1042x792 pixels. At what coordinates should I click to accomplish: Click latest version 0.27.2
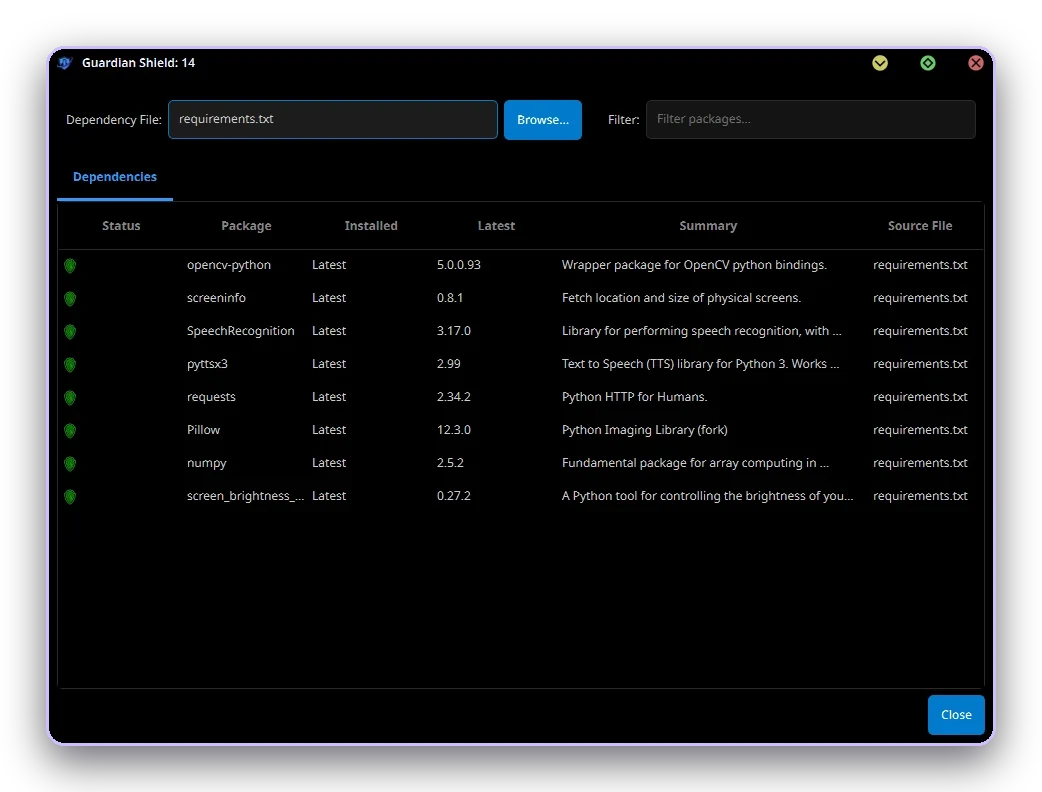tap(454, 496)
